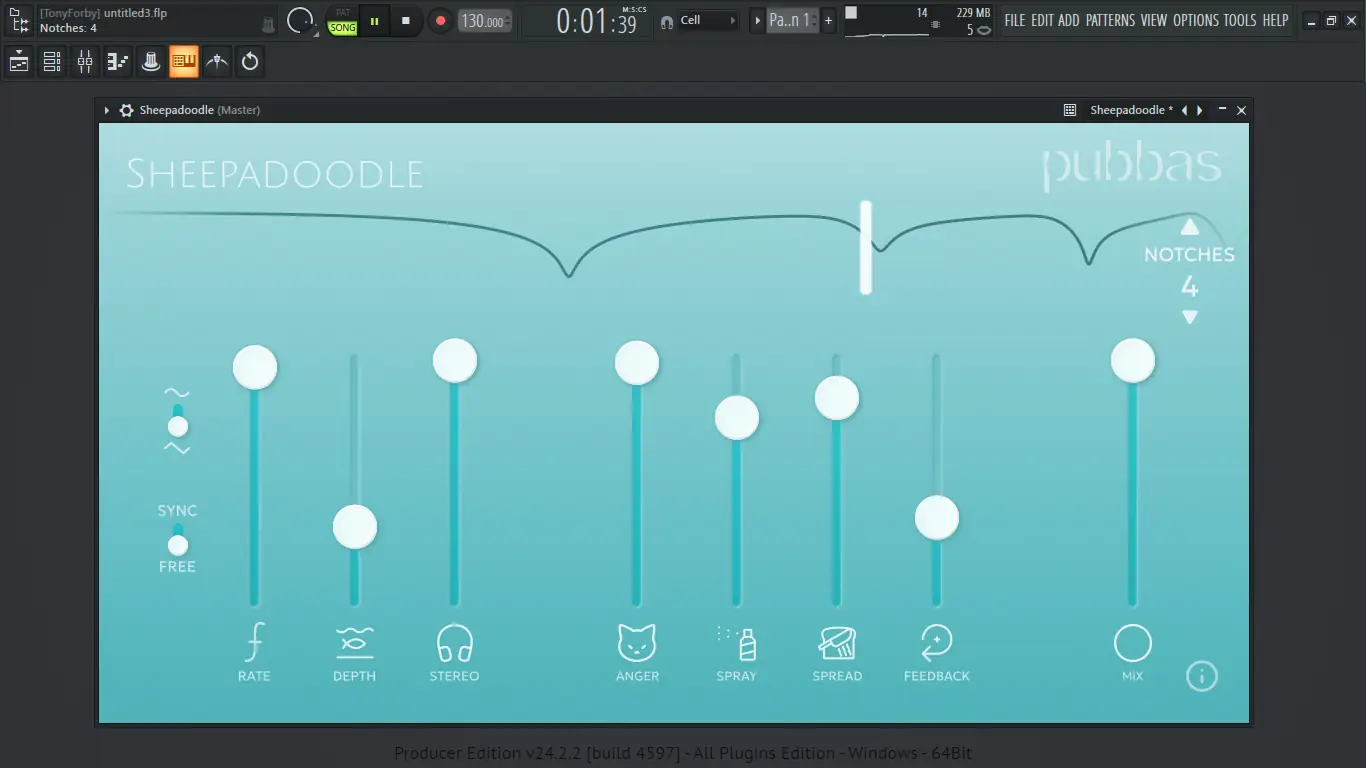Screen dimensions: 1366x768
Task: Click the knob-shaped plugin toolbar icon
Action: [151, 62]
